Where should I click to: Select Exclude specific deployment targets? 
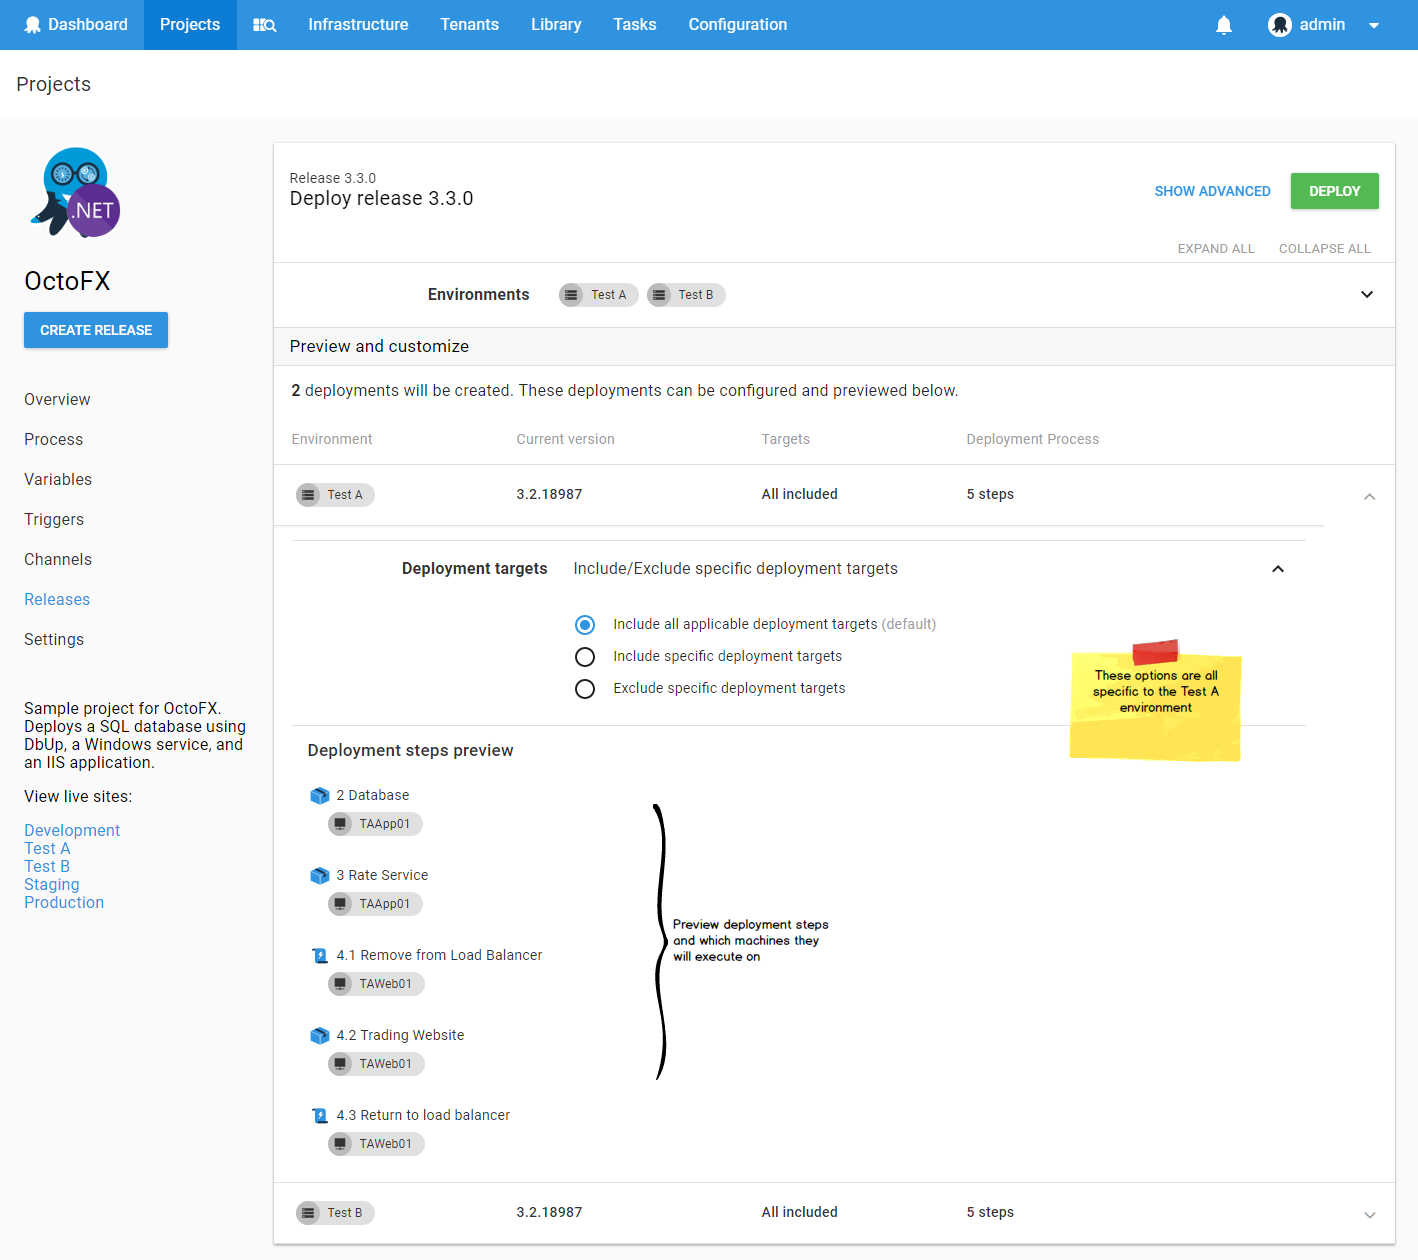click(x=585, y=688)
